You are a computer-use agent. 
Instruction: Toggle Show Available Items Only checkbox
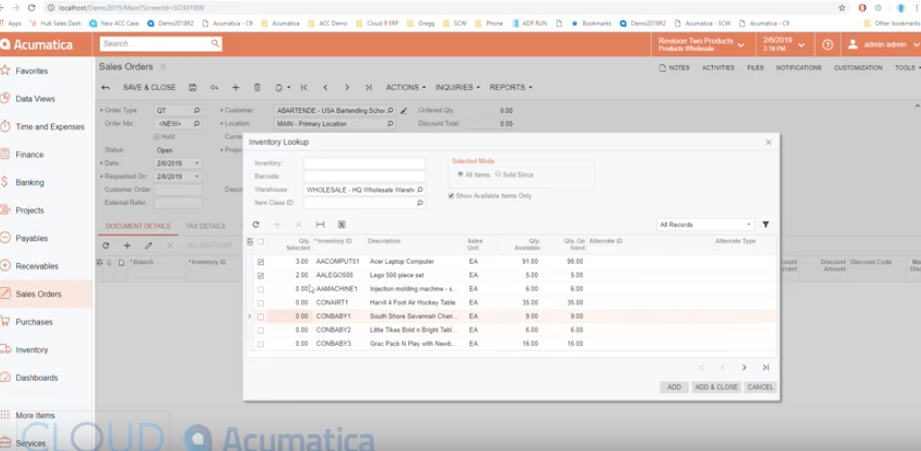(x=451, y=196)
